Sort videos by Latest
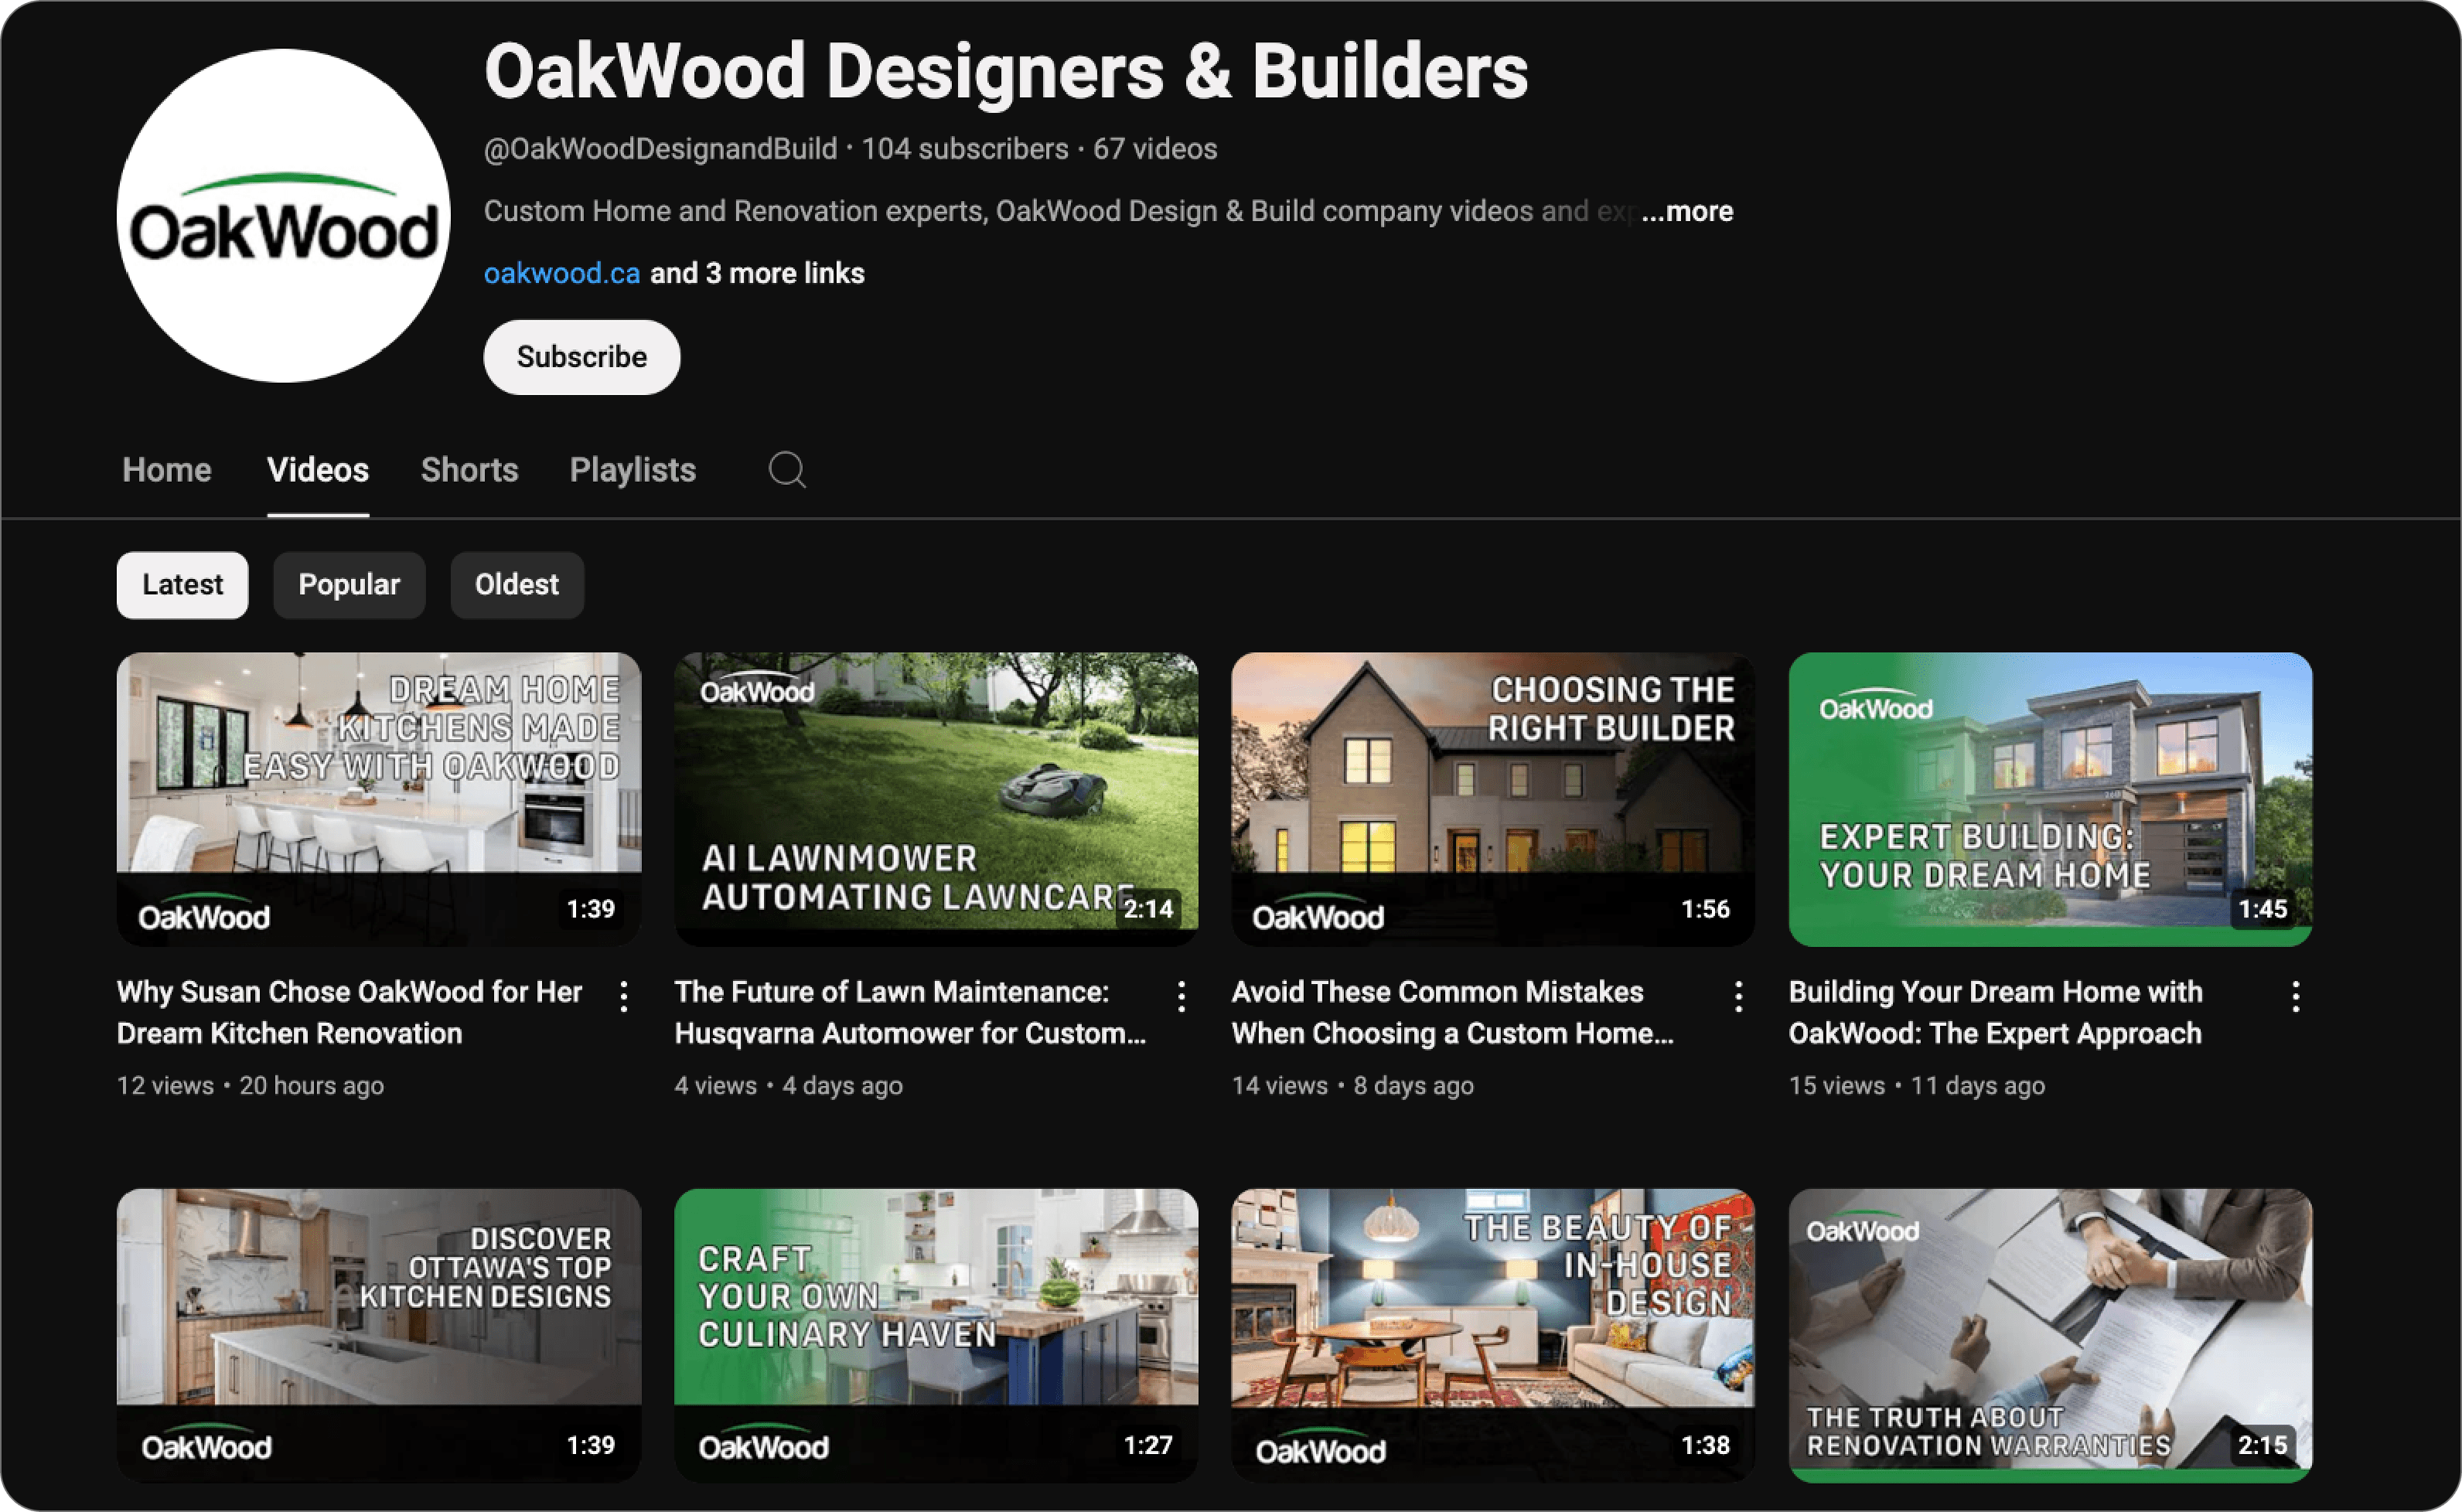This screenshot has height=1512, width=2462. [182, 585]
